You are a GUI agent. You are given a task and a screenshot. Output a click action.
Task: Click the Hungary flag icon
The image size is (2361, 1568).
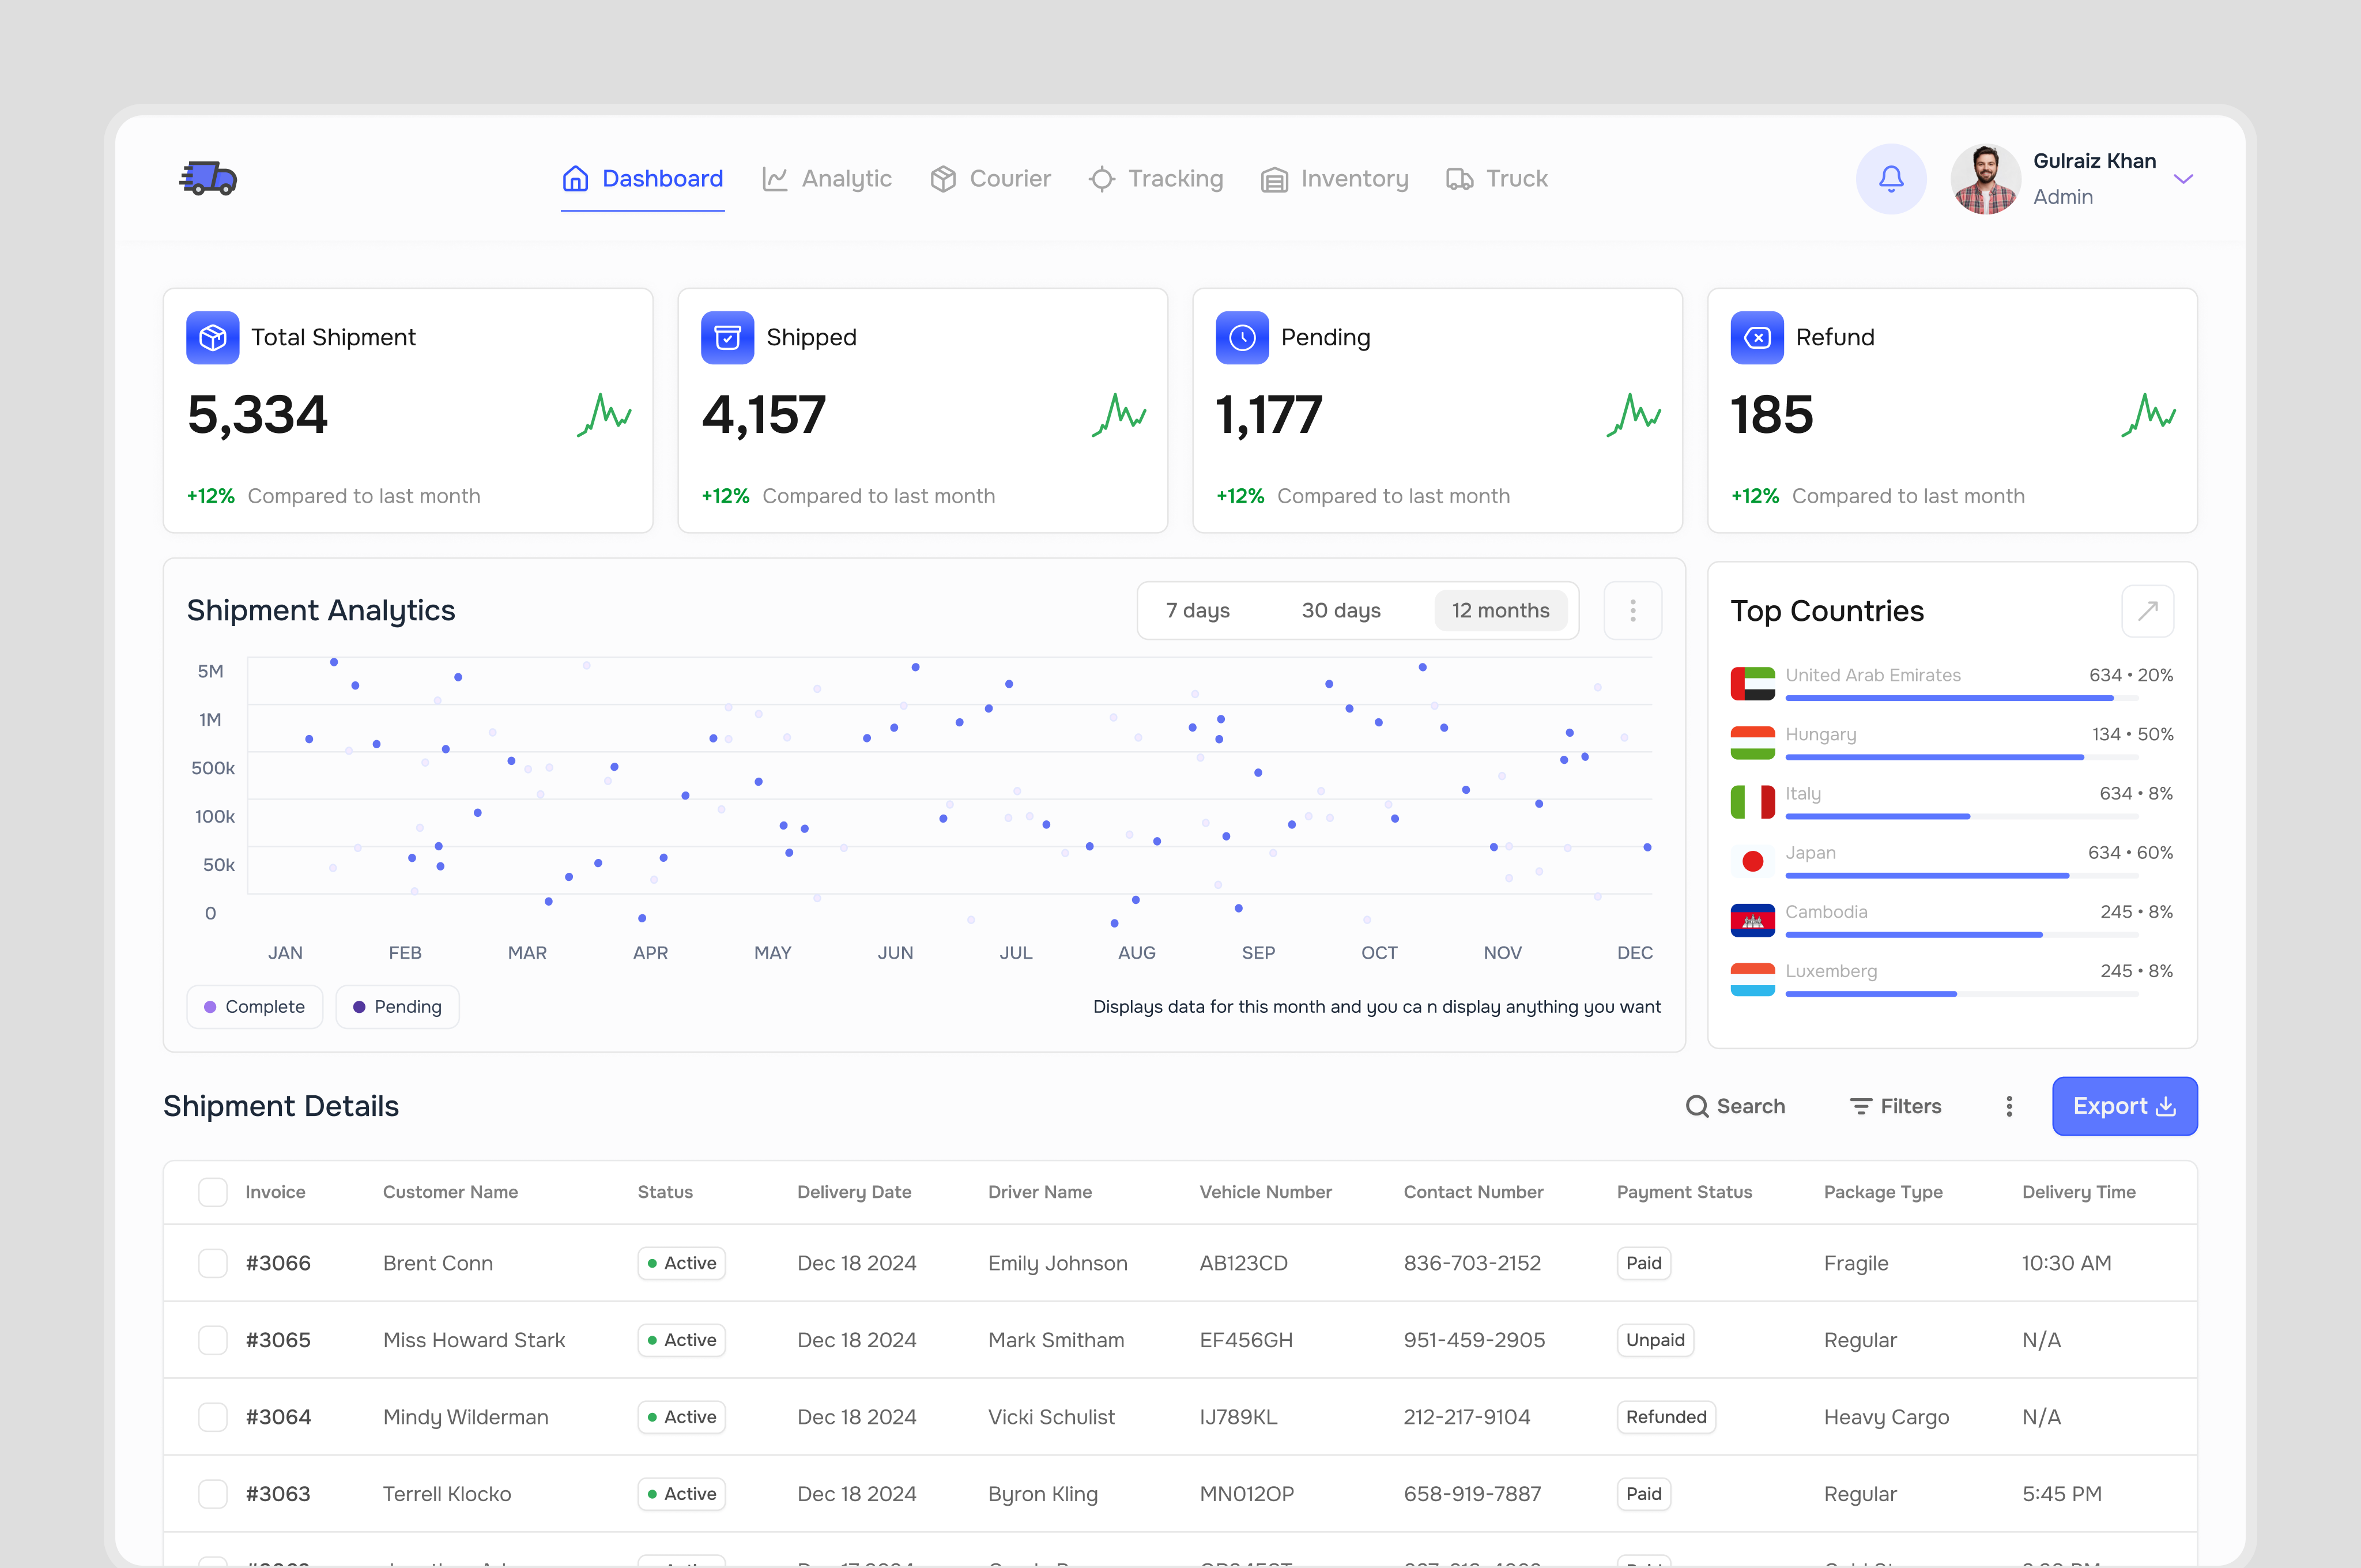pyautogui.click(x=1752, y=743)
